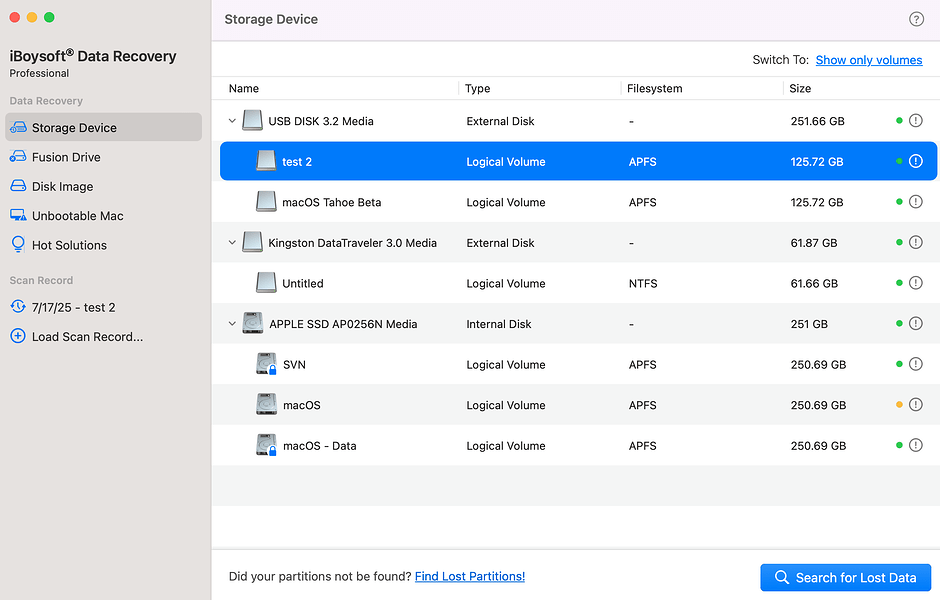Click the locked SVN volume icon

[266, 364]
